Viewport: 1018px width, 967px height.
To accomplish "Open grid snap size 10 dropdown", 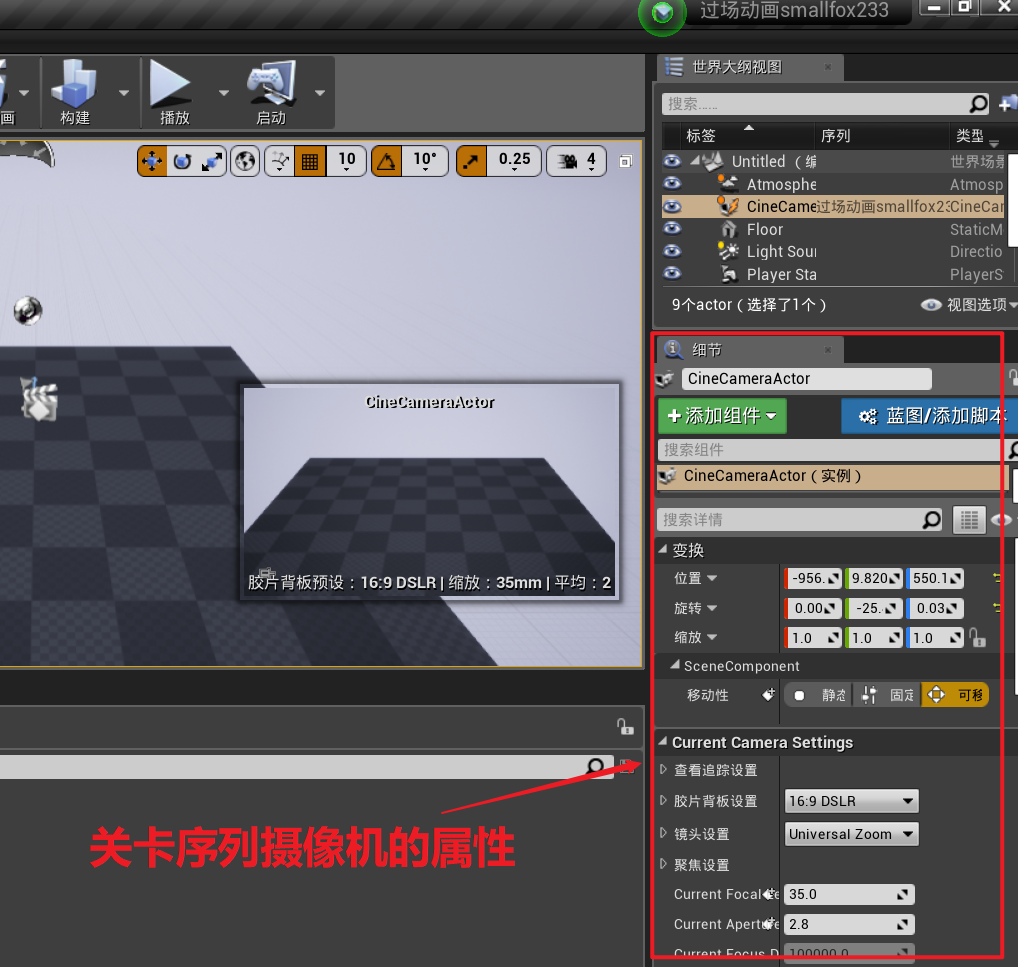I will [x=347, y=161].
